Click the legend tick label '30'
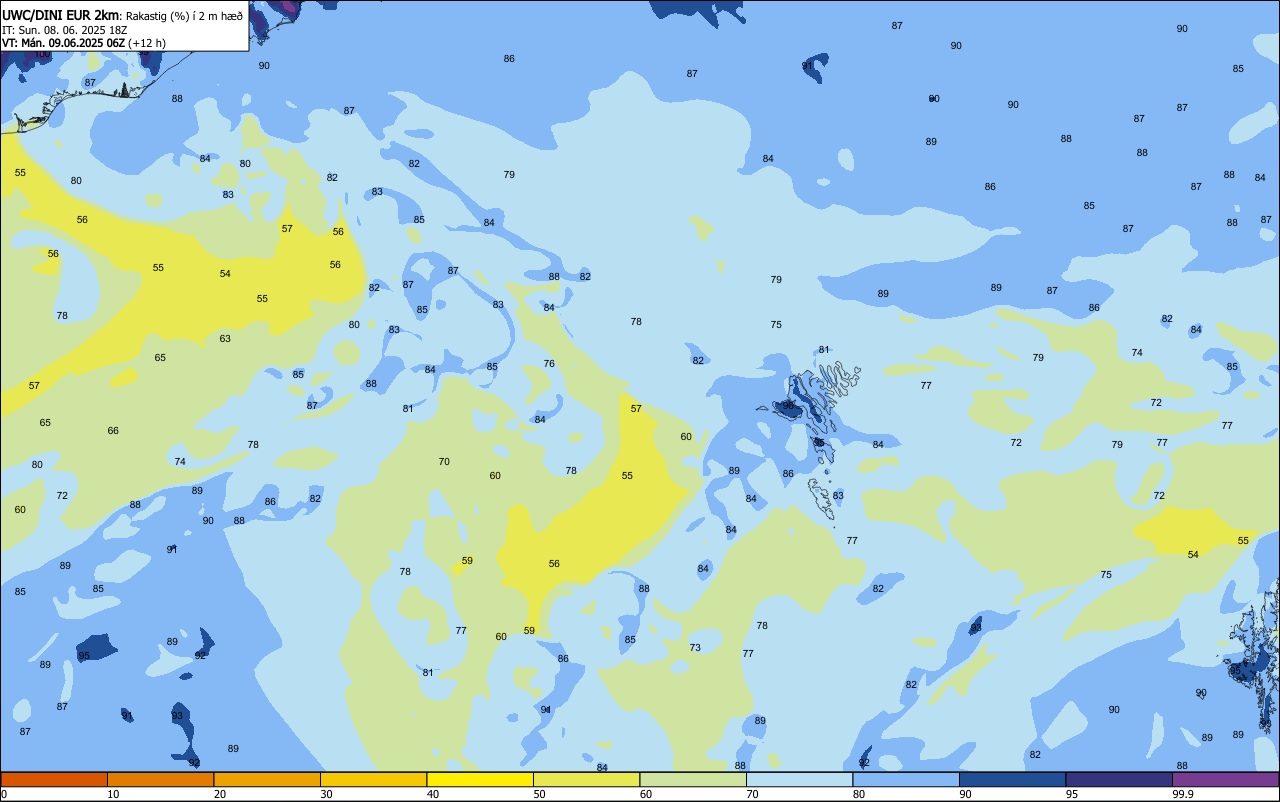Viewport: 1280px width, 802px height. click(326, 794)
